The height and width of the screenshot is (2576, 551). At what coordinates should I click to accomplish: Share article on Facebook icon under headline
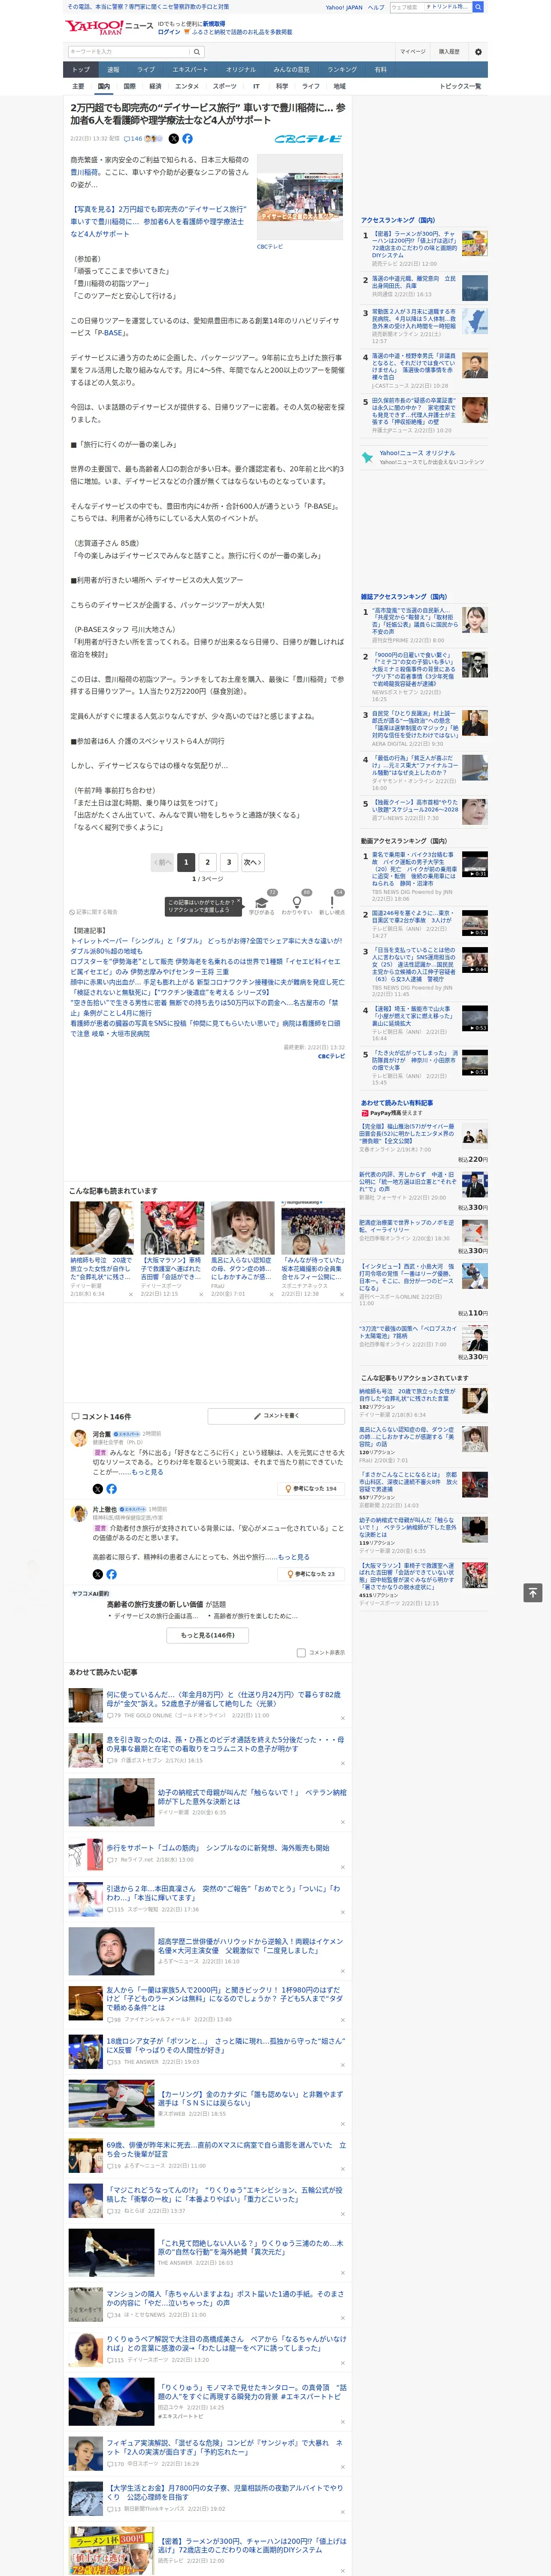187,139
